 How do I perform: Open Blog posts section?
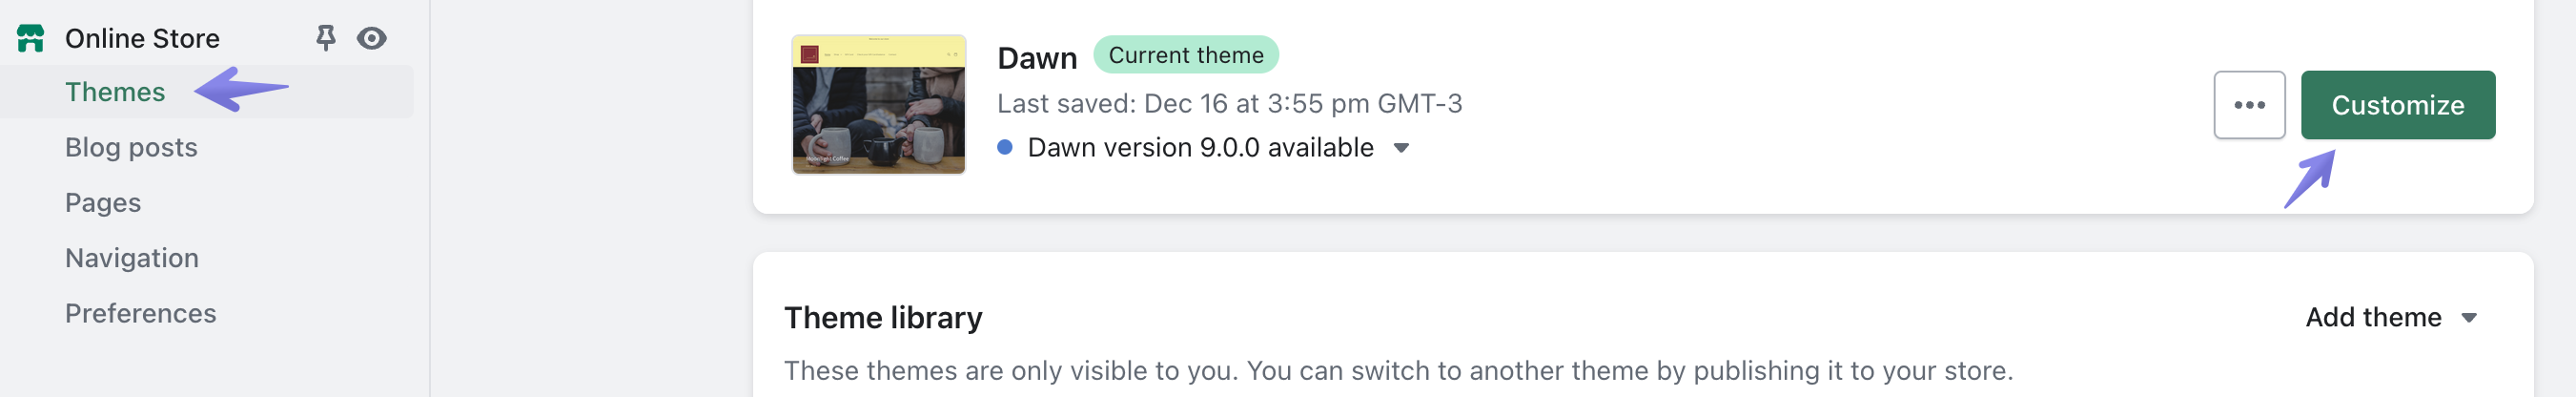(131, 147)
